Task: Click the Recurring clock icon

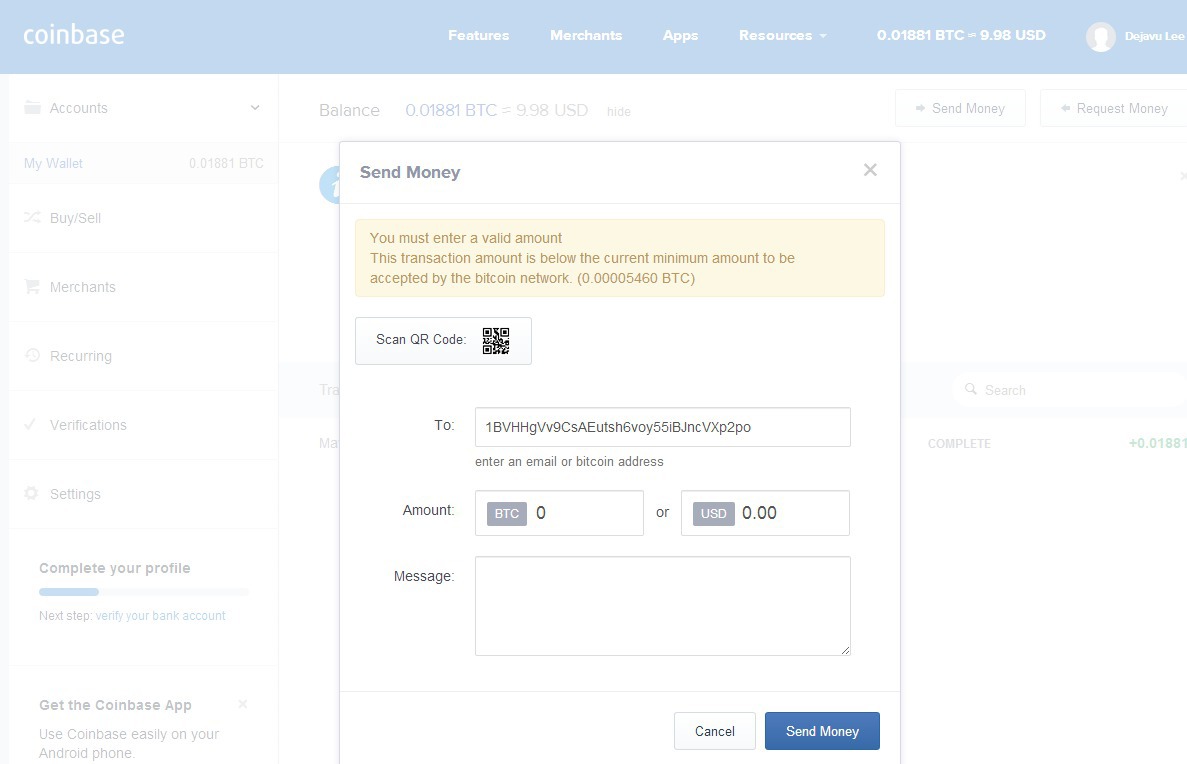Action: pos(32,355)
